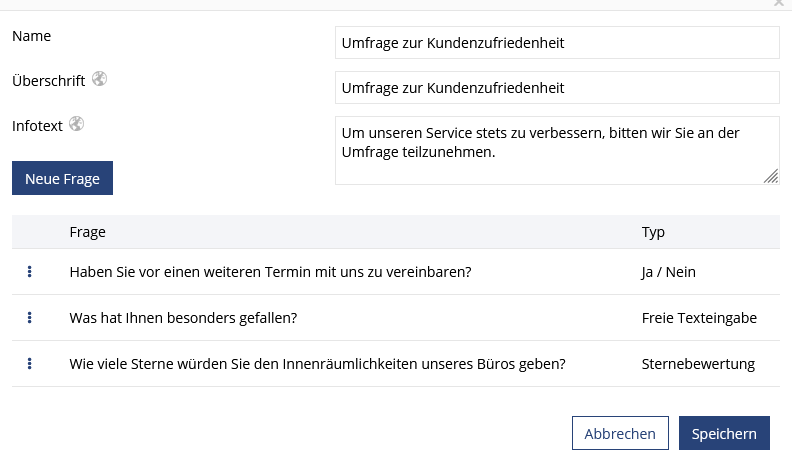This screenshot has width=792, height=467.
Task: Click the globe translation icon next to Überschrift
Action: tap(99, 79)
